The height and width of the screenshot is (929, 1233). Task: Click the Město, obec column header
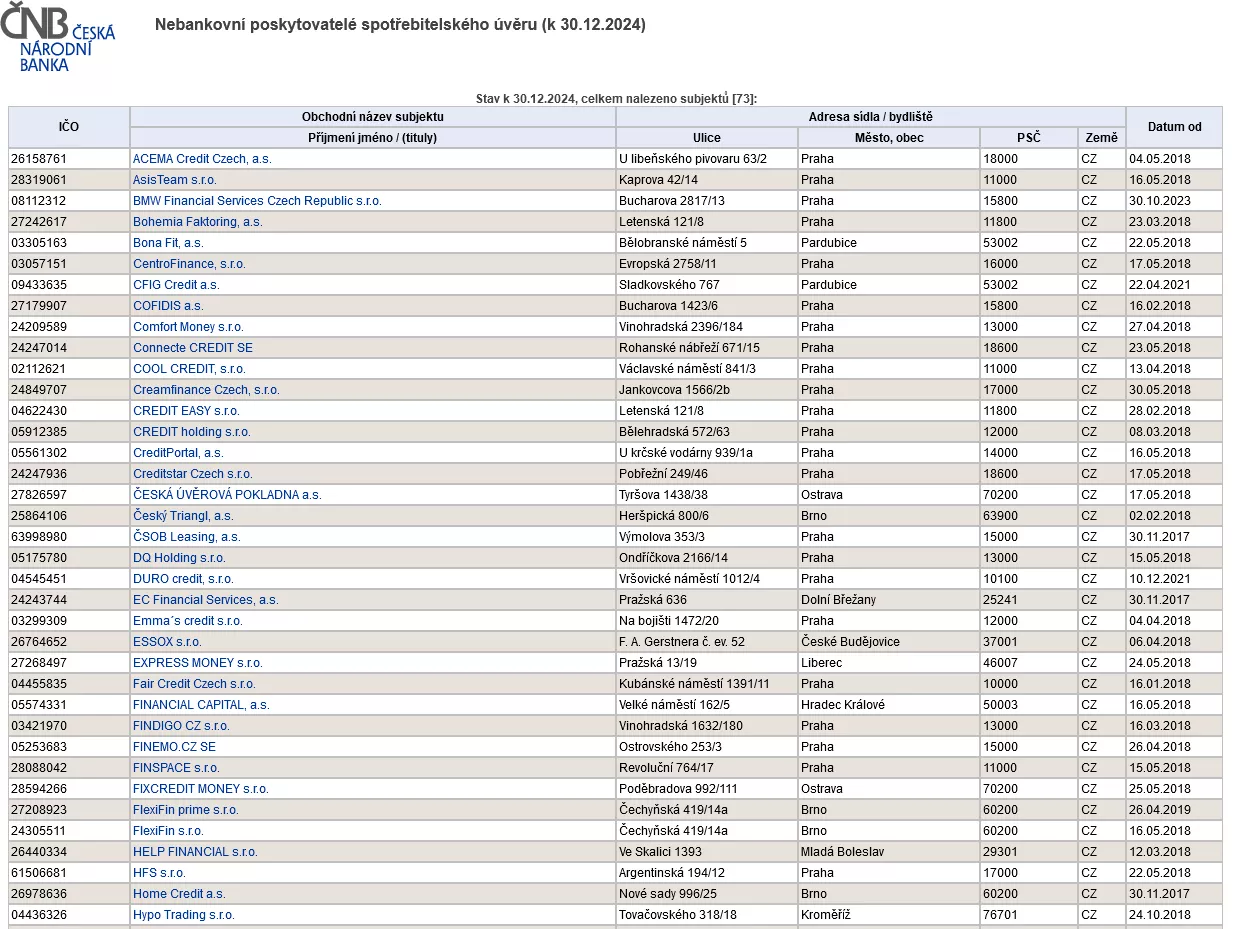[889, 138]
